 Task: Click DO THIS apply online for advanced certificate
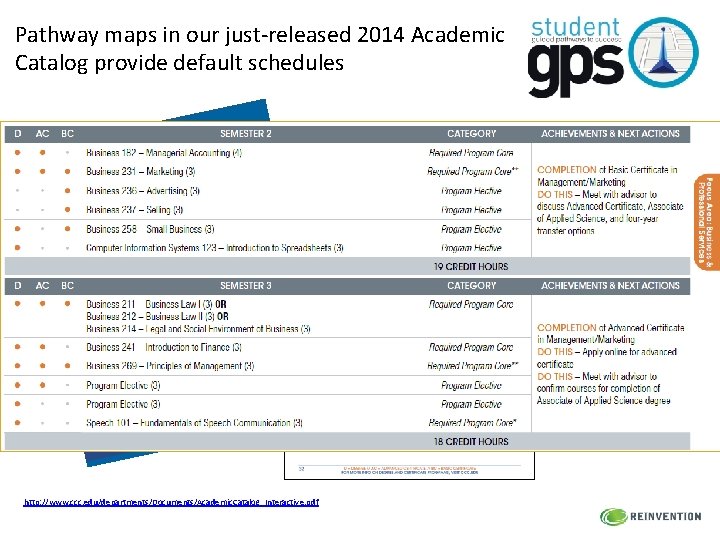[607, 358]
